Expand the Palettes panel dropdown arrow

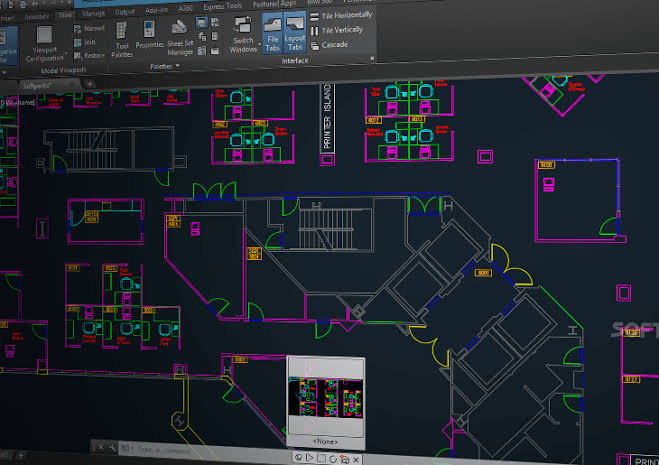point(178,66)
